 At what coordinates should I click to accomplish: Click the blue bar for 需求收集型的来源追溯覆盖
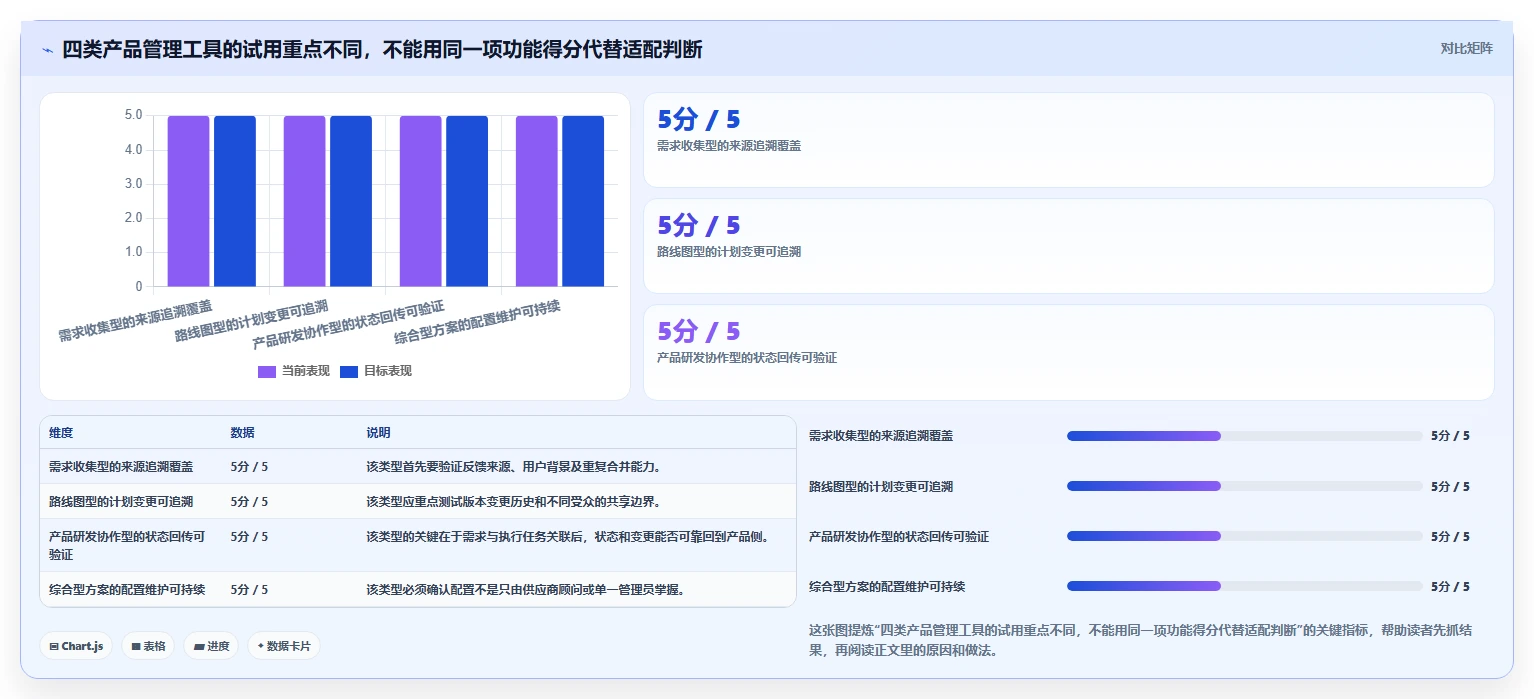(235, 201)
